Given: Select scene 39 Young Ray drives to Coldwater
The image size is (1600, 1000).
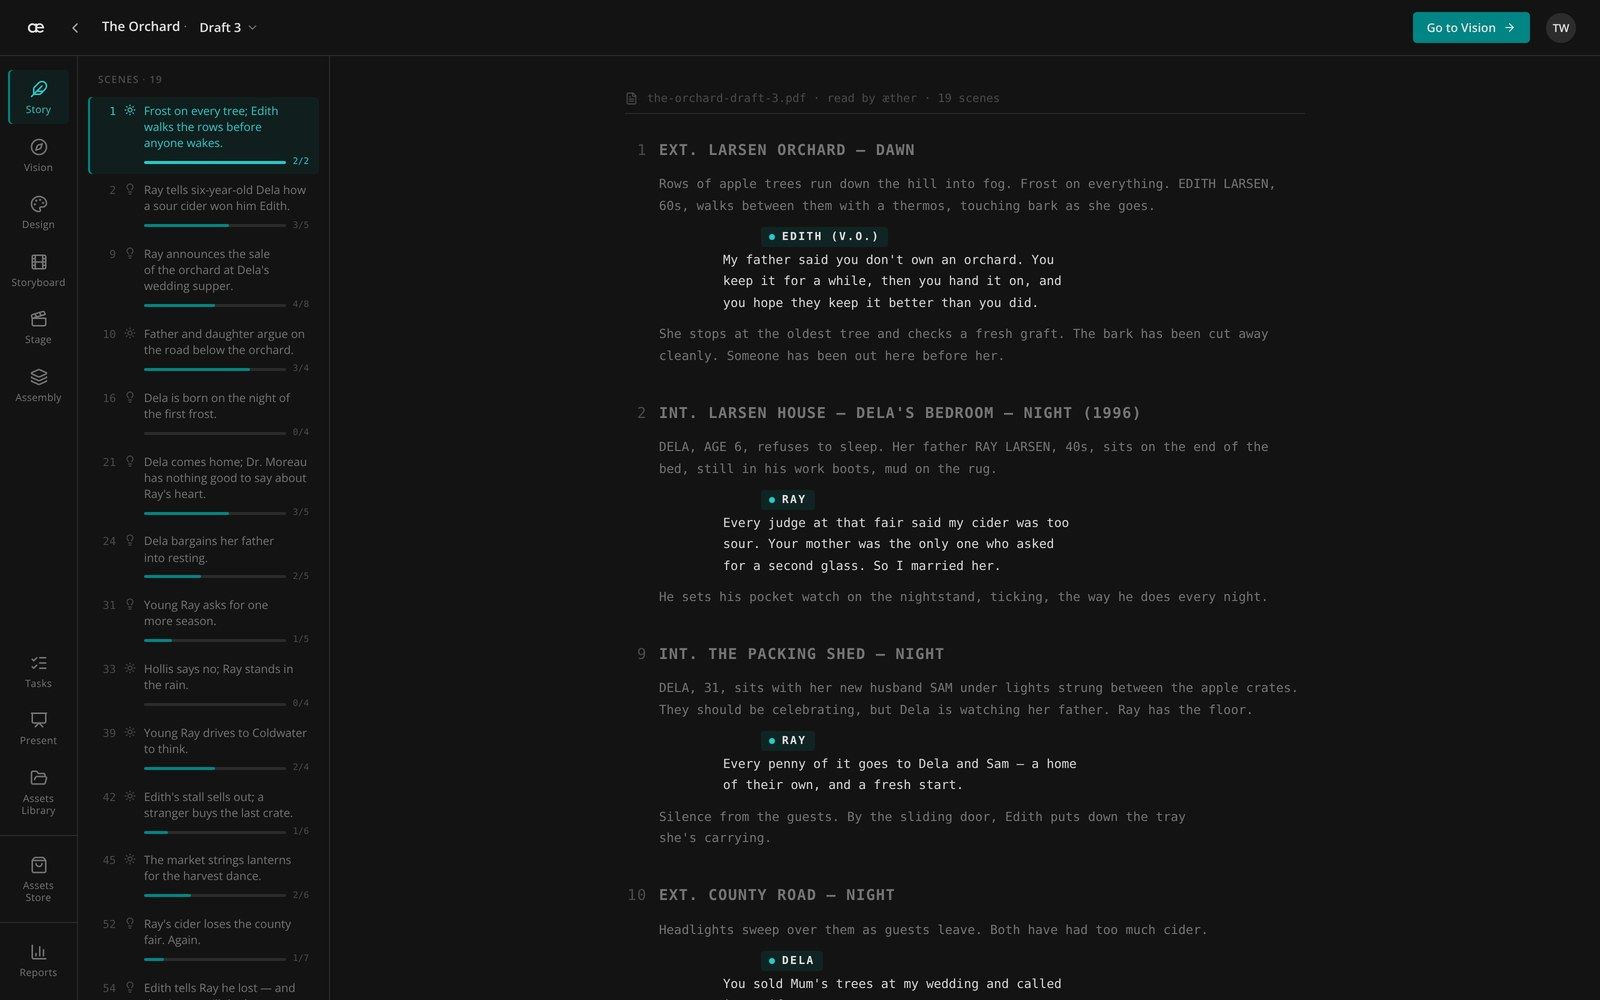Looking at the screenshot, I should [x=203, y=749].
